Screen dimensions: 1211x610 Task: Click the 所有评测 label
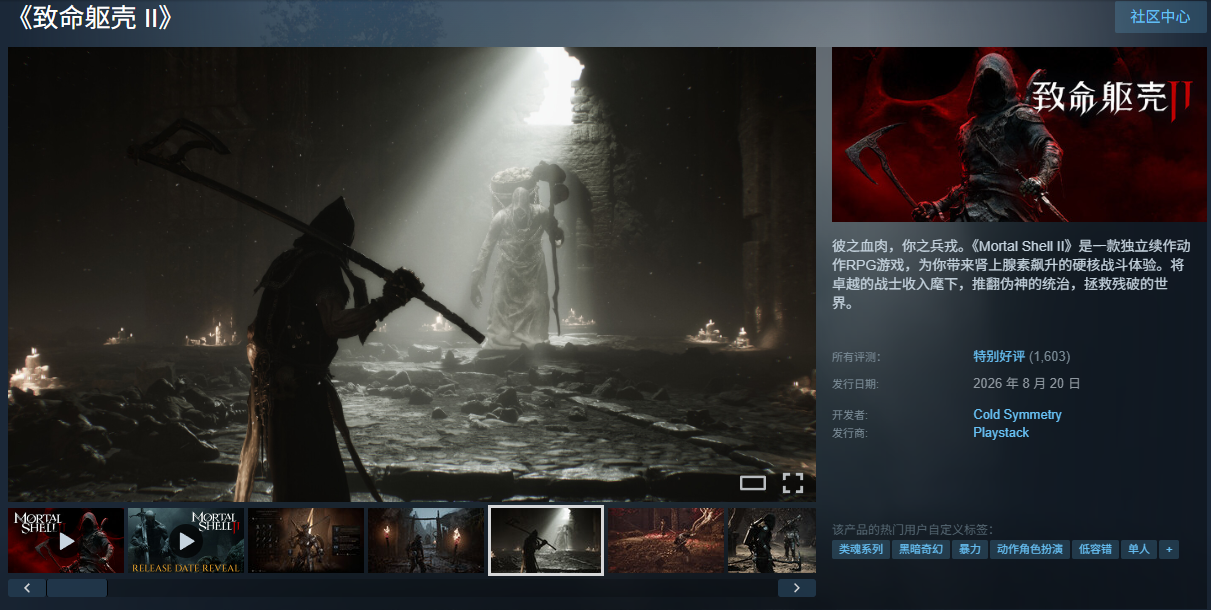click(x=857, y=357)
